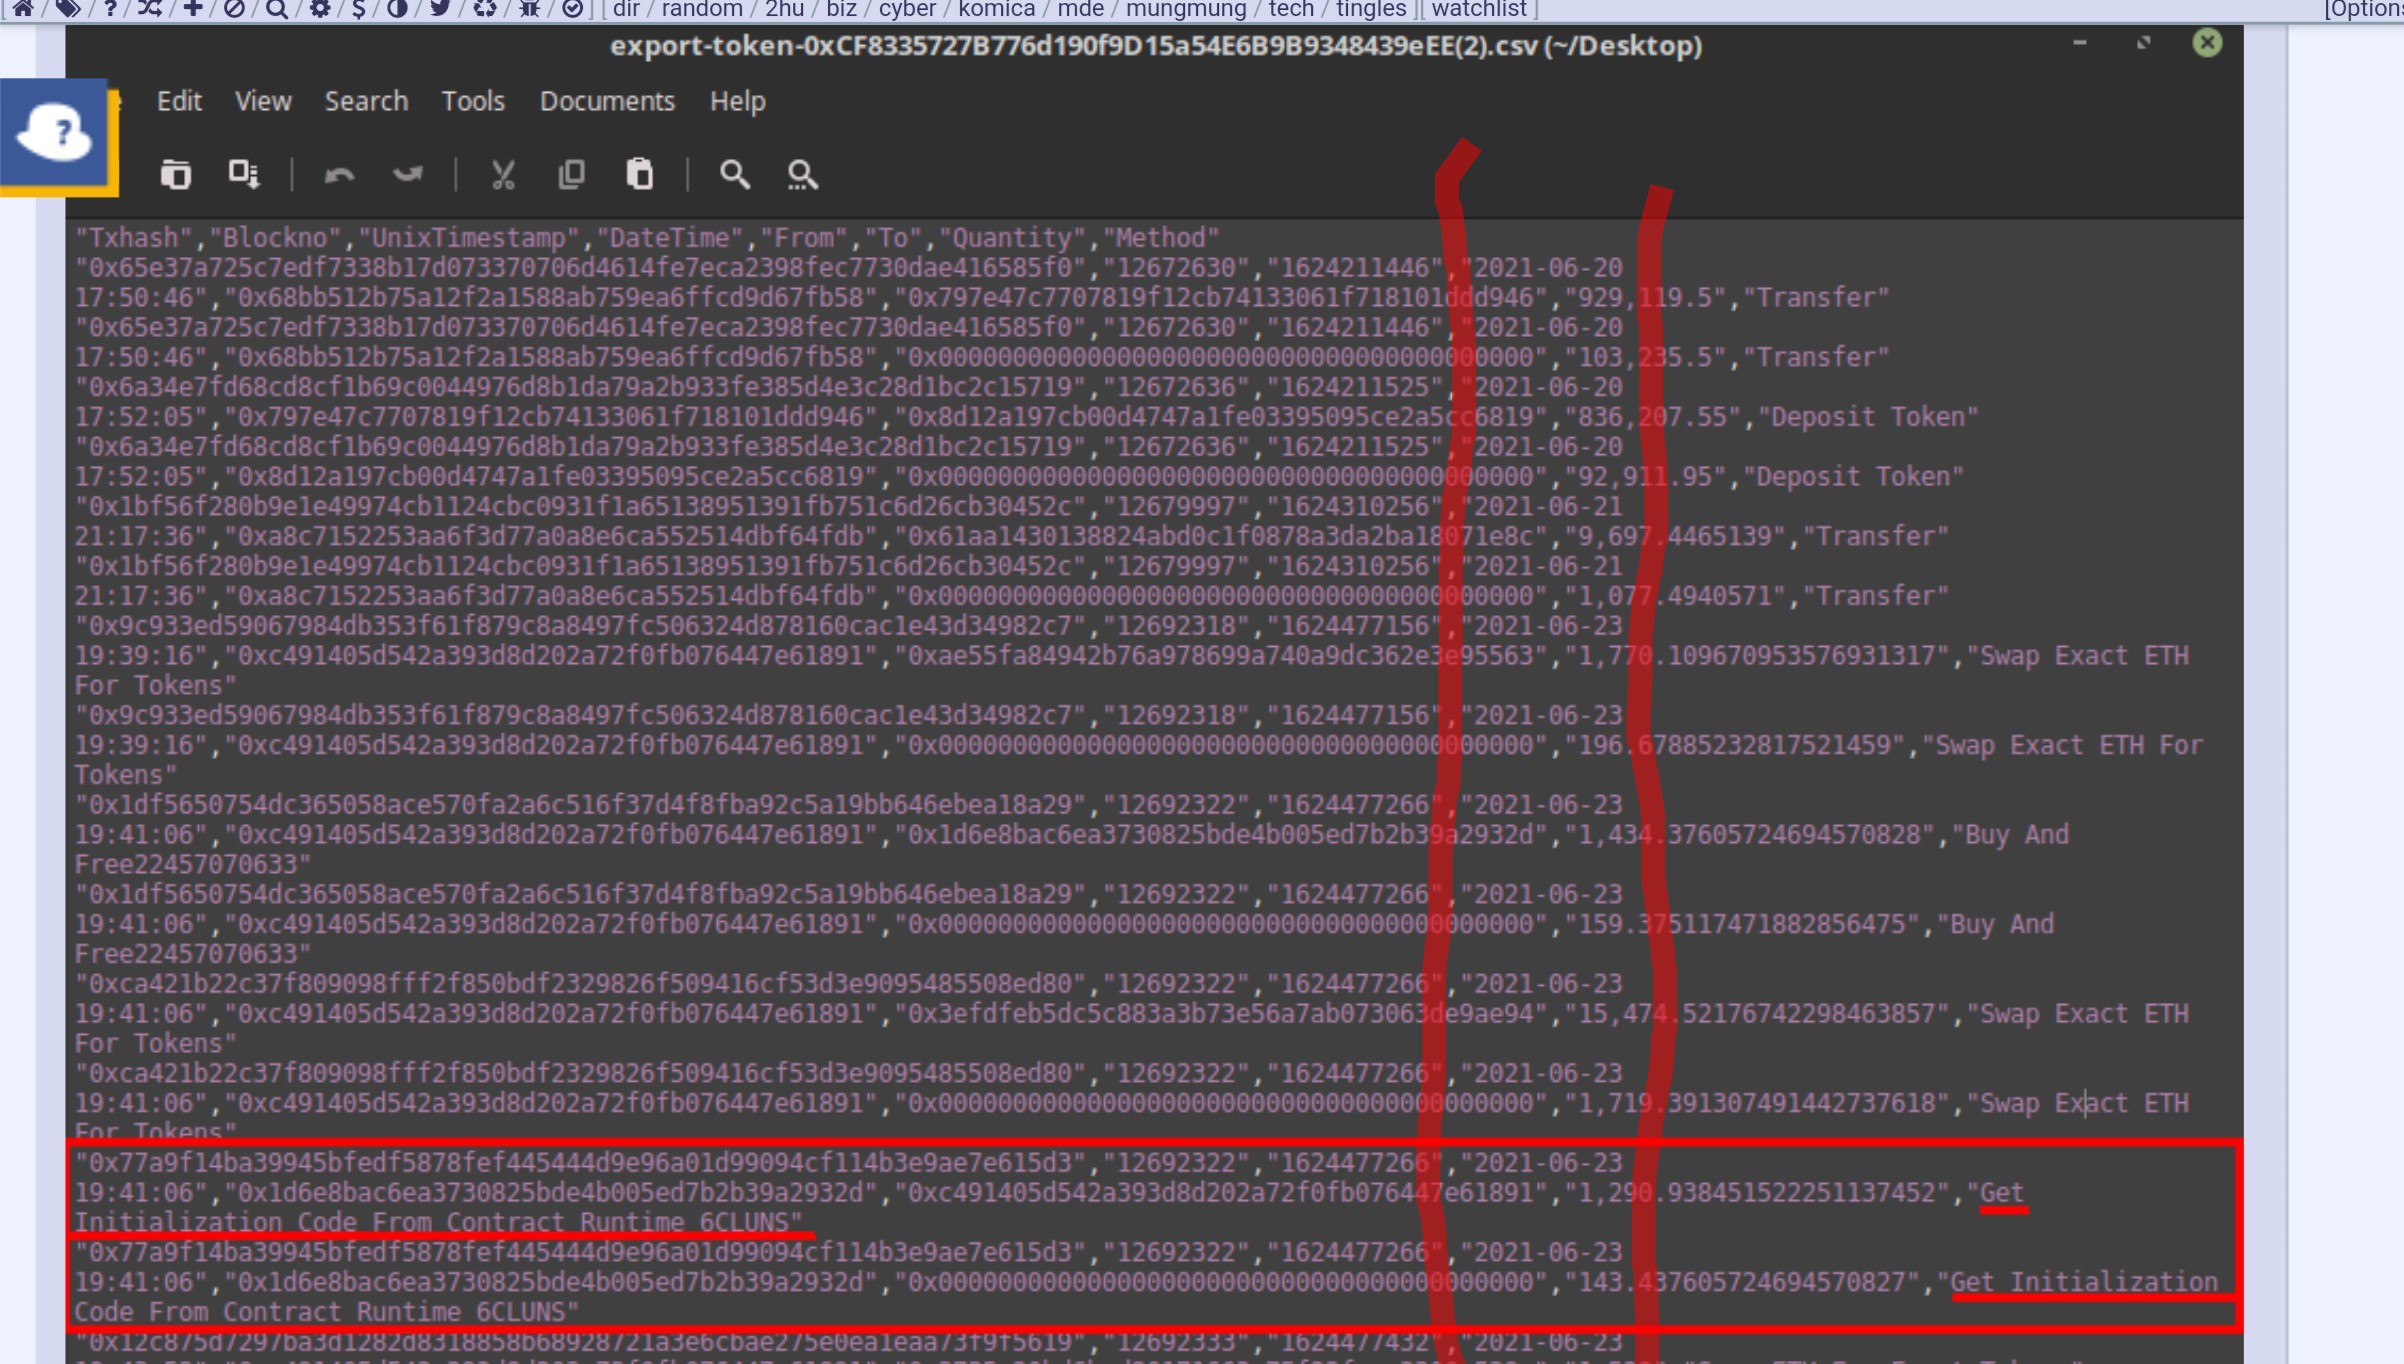Click the quantity "836,207.55"
Image resolution: width=2404 pixels, height=1364 pixels.
(x=1653, y=417)
